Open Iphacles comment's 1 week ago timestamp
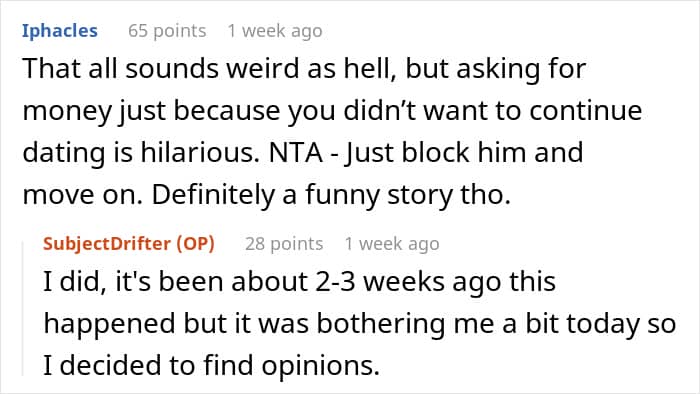Image resolution: width=700 pixels, height=394 pixels. (275, 31)
